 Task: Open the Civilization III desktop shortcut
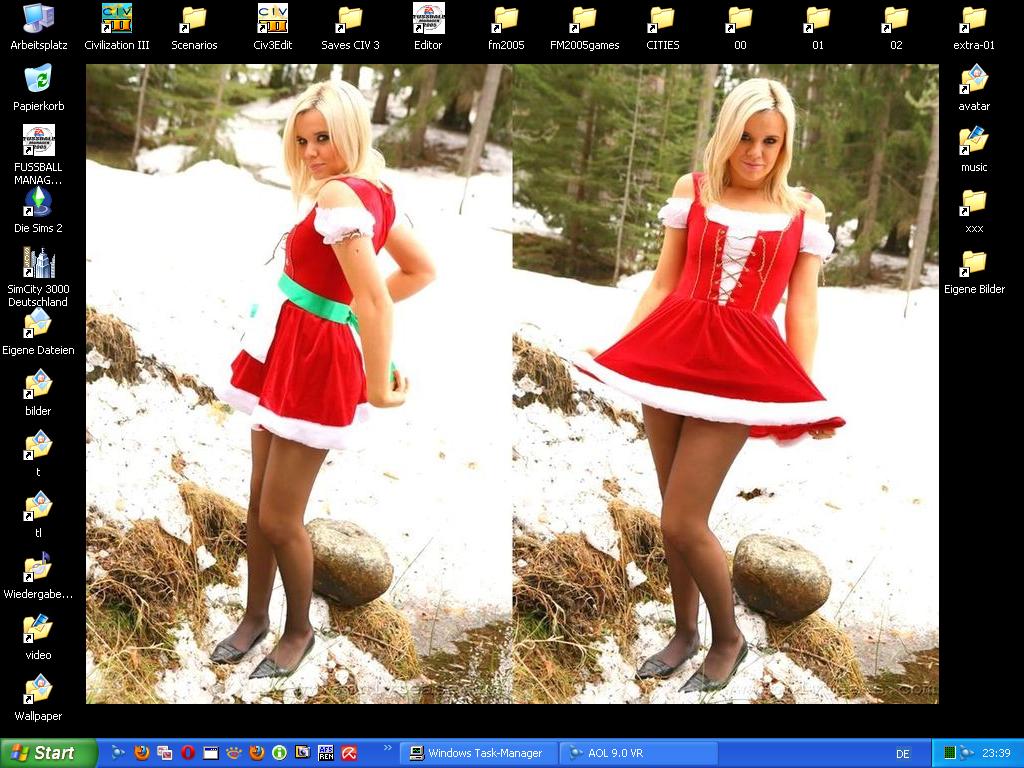point(117,19)
